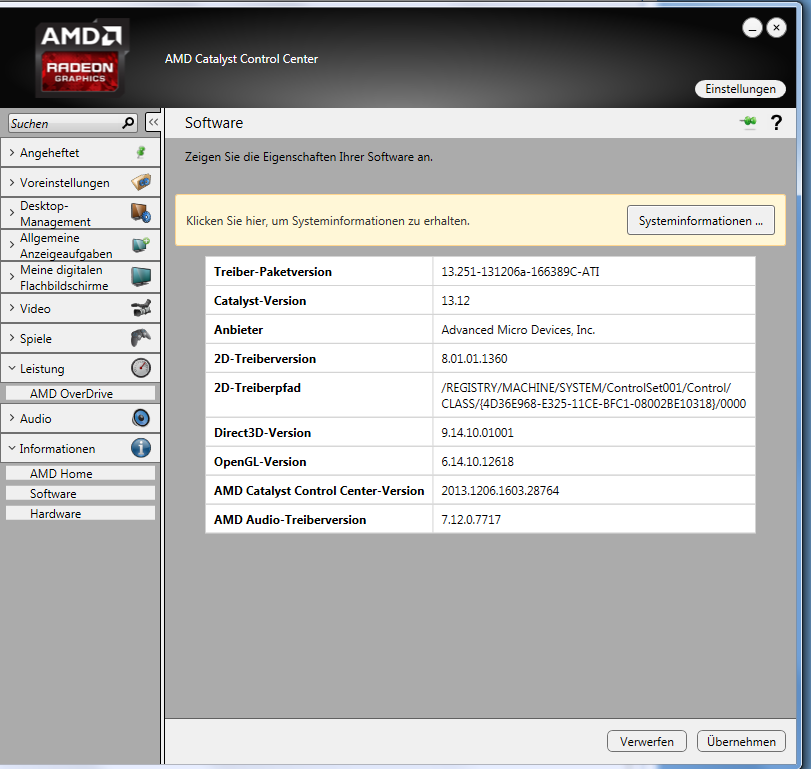Viewport: 811px width, 769px height.
Task: Minimize the Catalyst Control Center window
Action: (x=752, y=28)
